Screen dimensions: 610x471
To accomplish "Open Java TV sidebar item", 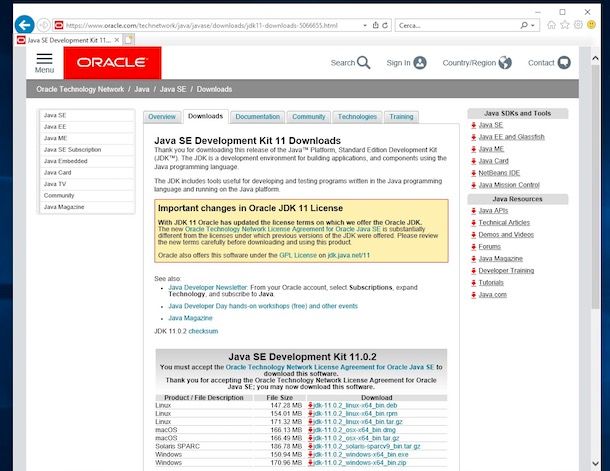I will click(87, 184).
